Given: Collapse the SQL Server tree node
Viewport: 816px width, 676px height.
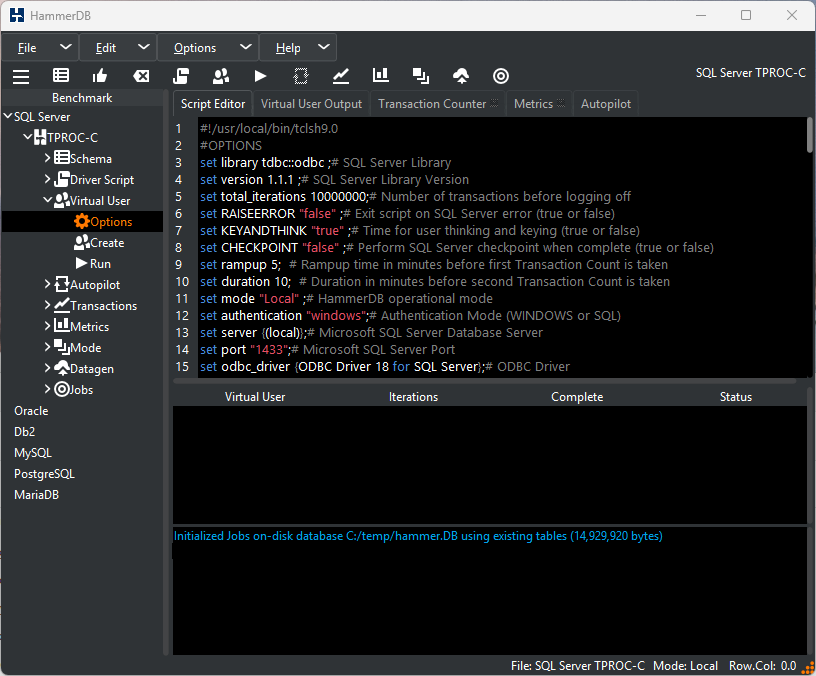Looking at the screenshot, I should 8,116.
